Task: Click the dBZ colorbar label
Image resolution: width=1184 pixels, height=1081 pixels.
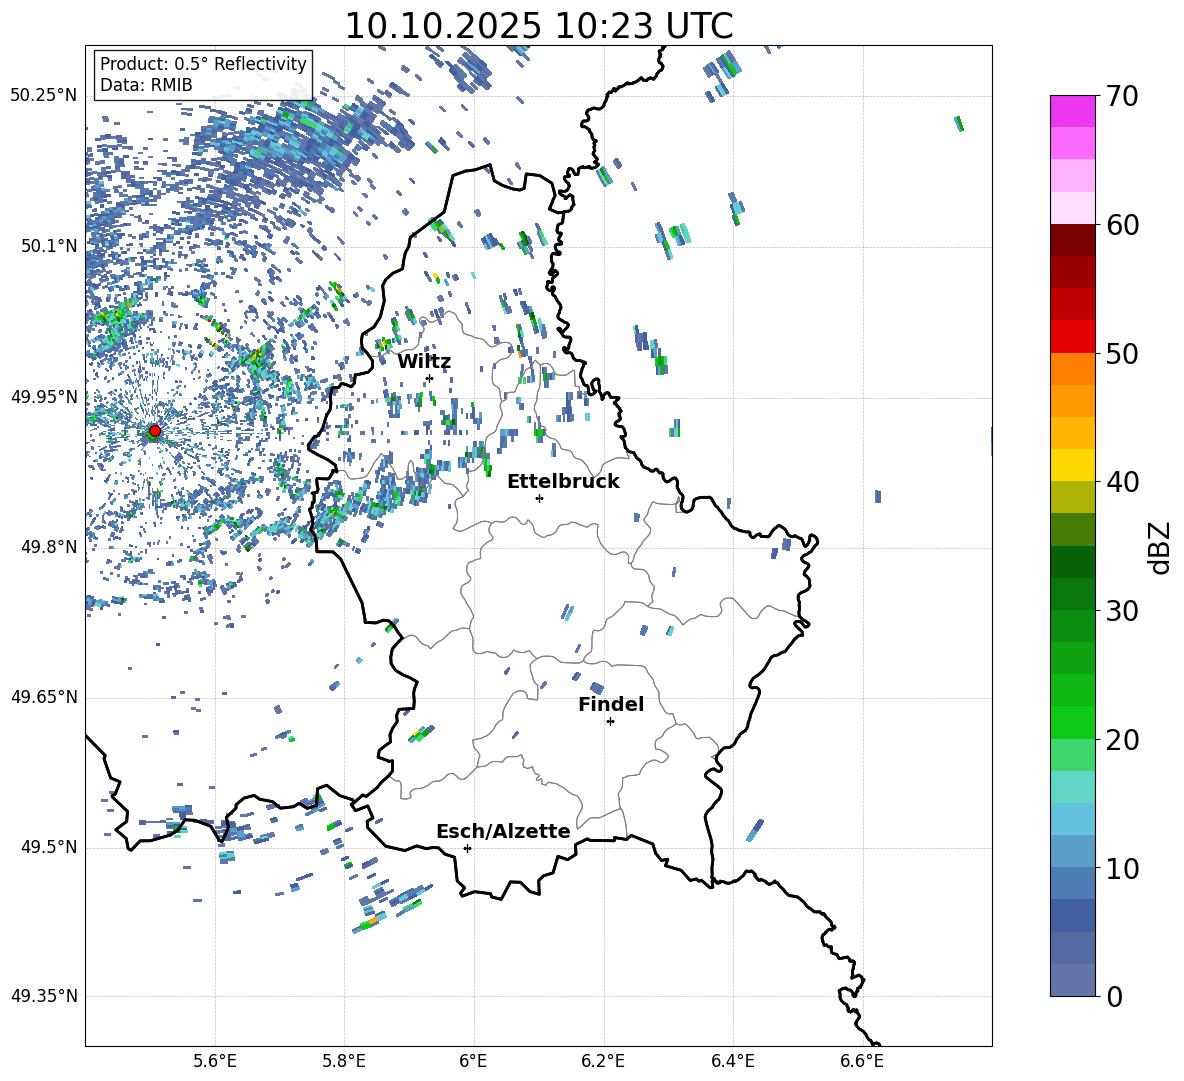Action: pos(1160,547)
